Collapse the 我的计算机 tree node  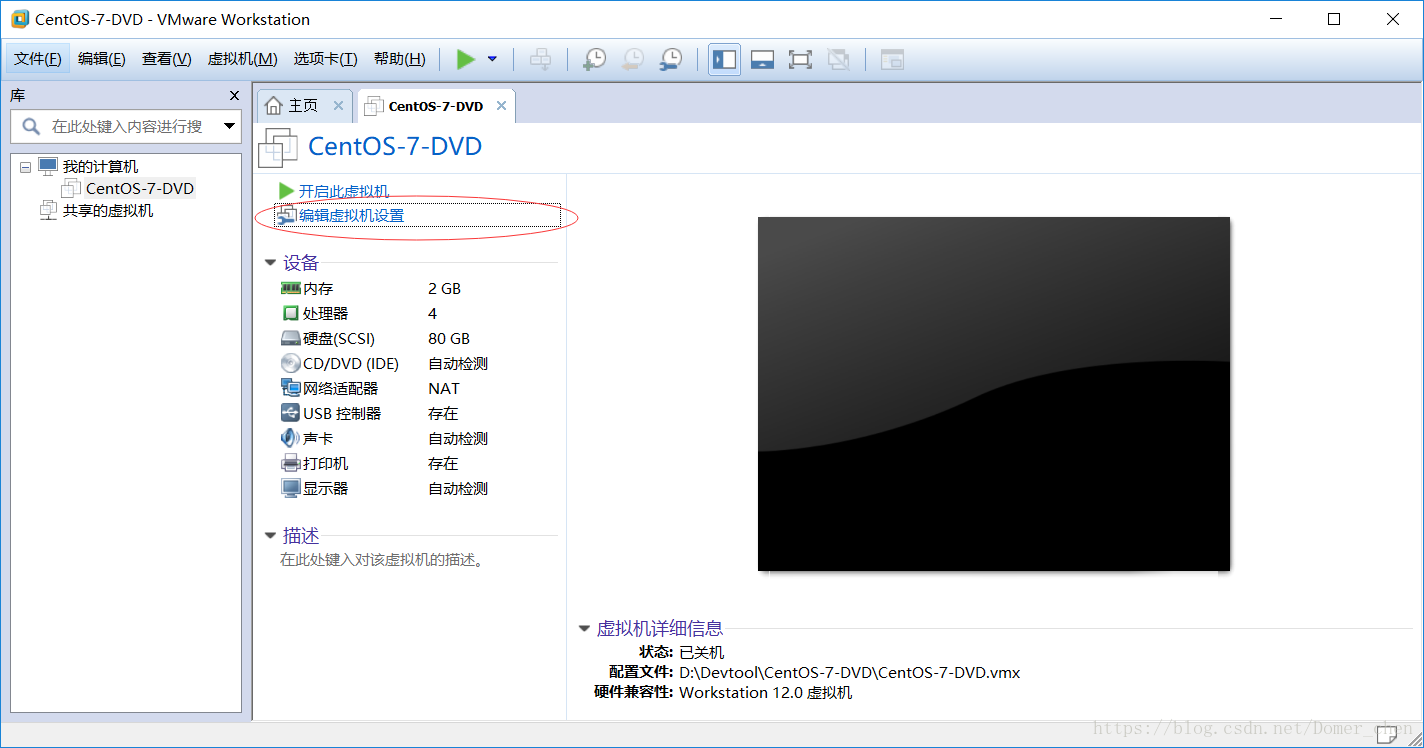tap(25, 167)
